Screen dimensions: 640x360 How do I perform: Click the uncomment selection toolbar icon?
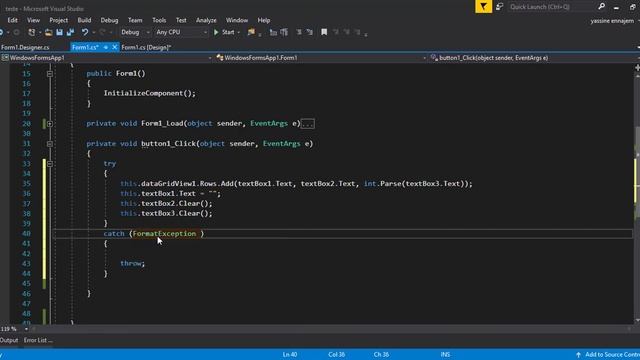[x=284, y=32]
